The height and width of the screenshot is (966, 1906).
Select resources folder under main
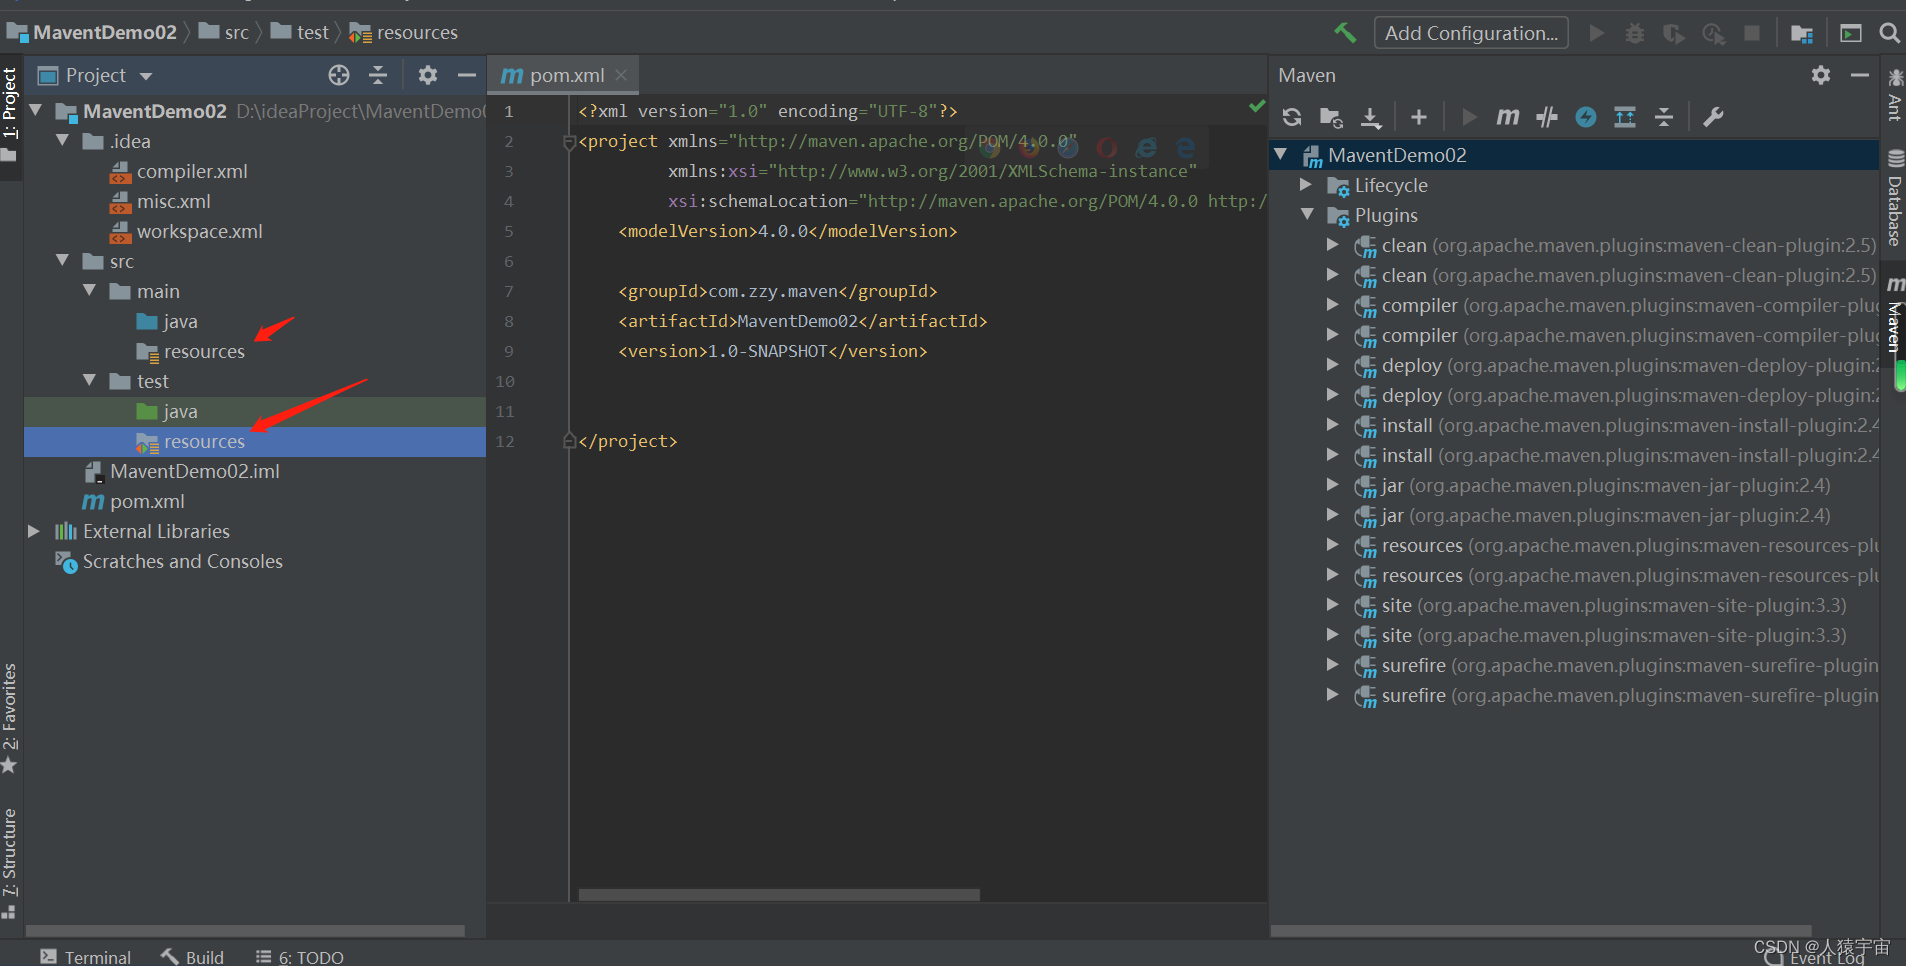tap(204, 351)
